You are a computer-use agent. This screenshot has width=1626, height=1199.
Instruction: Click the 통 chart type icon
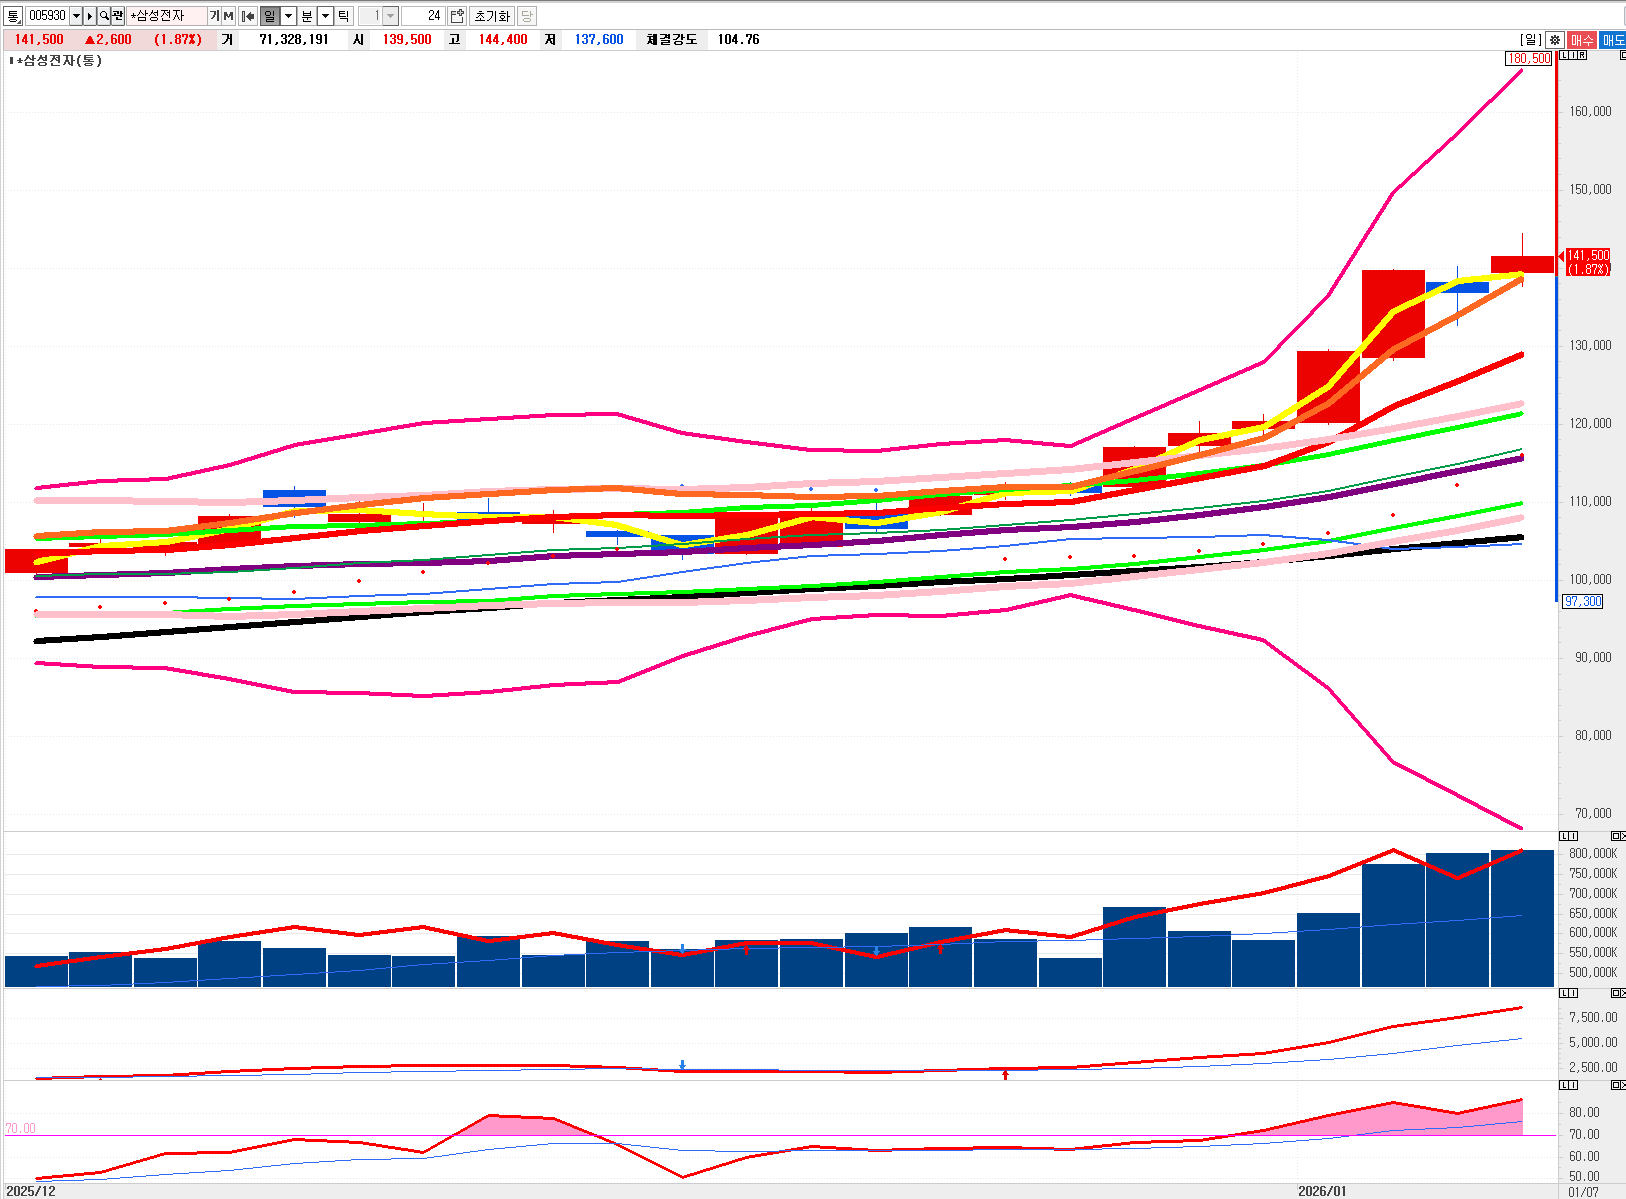(x=13, y=16)
